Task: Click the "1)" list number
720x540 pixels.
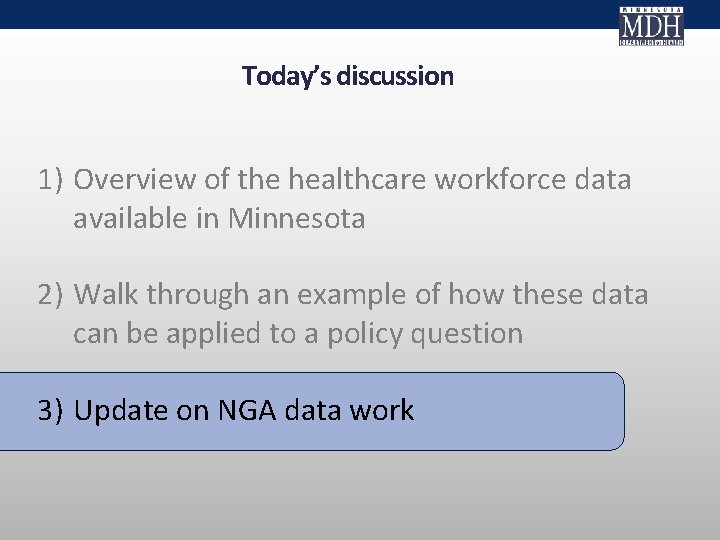Action: coord(51,180)
